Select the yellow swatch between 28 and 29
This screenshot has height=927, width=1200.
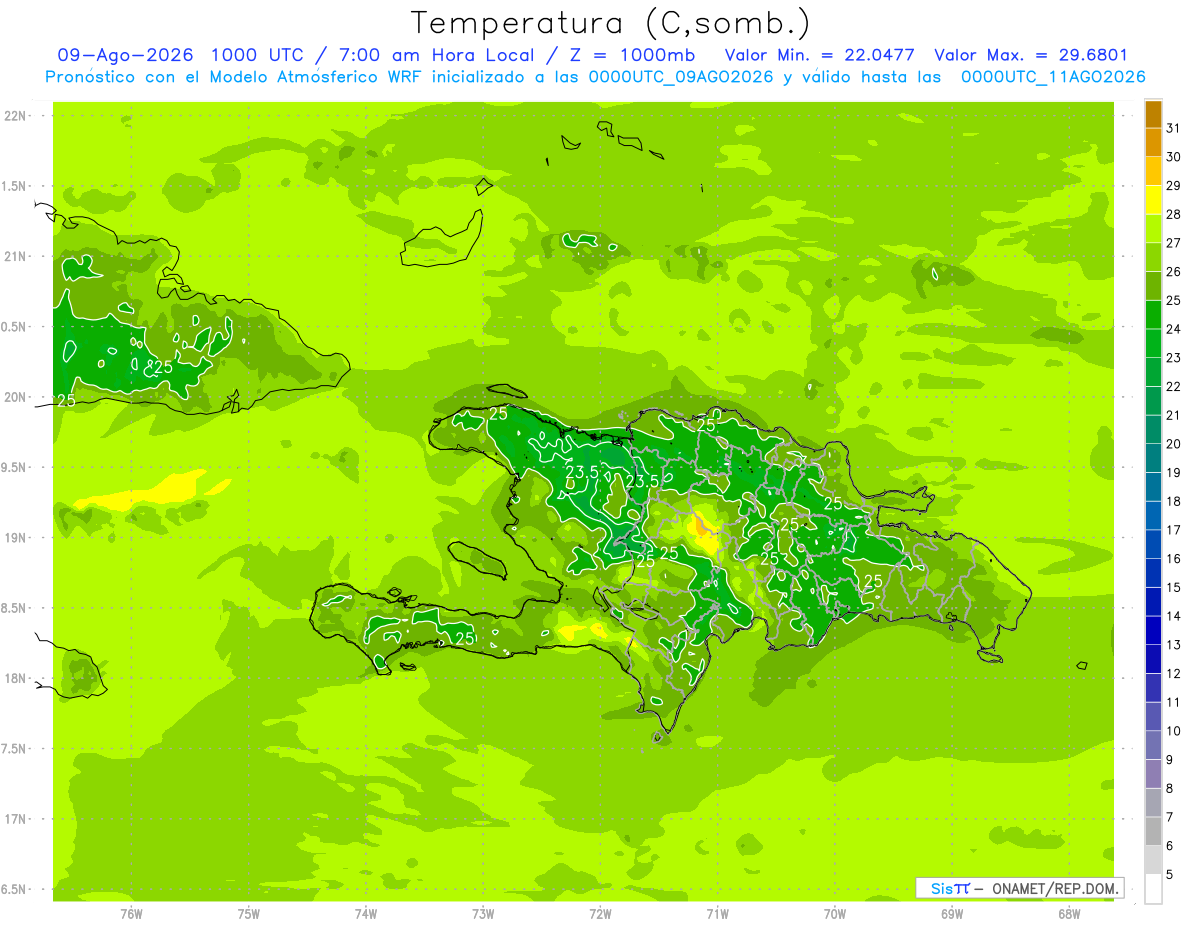pyautogui.click(x=1153, y=200)
